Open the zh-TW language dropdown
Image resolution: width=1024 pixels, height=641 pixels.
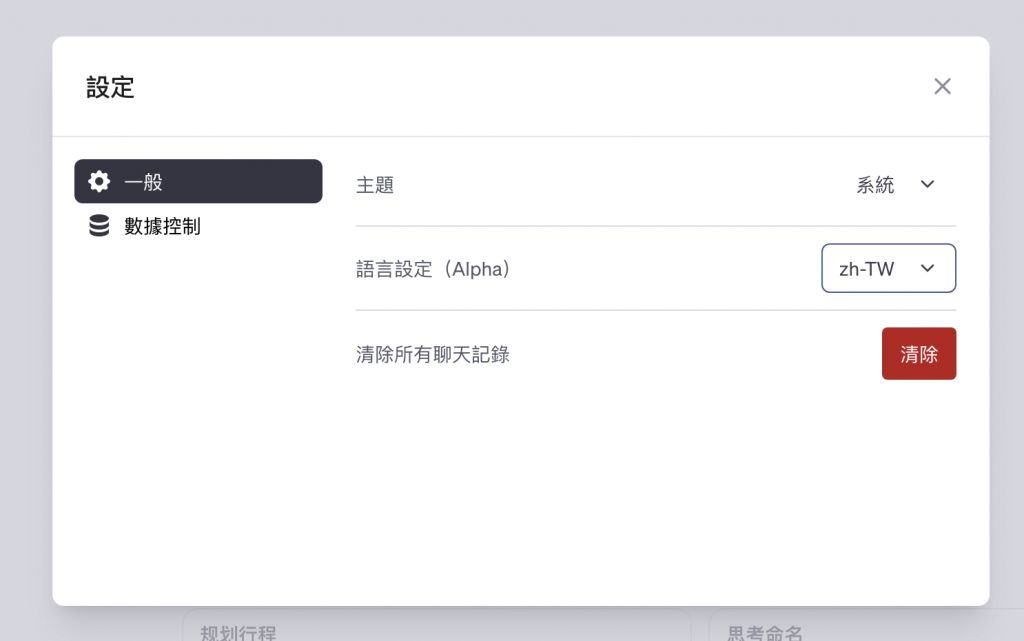pos(888,268)
